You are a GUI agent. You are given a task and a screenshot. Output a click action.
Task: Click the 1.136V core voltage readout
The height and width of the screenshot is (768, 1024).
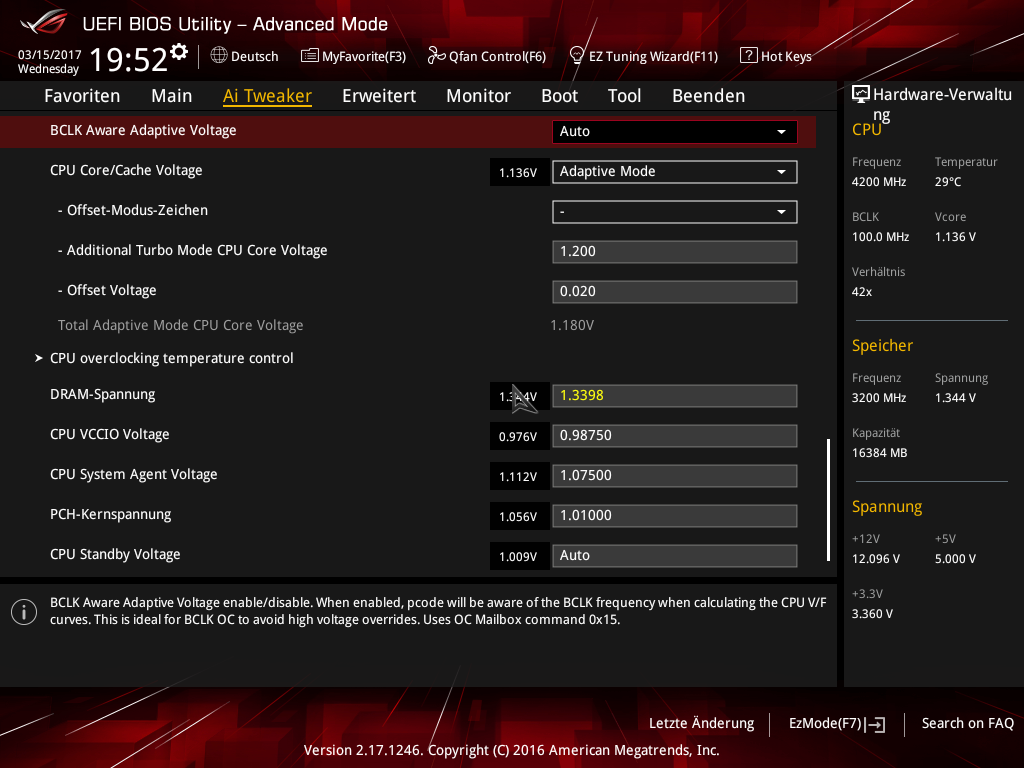coord(519,172)
